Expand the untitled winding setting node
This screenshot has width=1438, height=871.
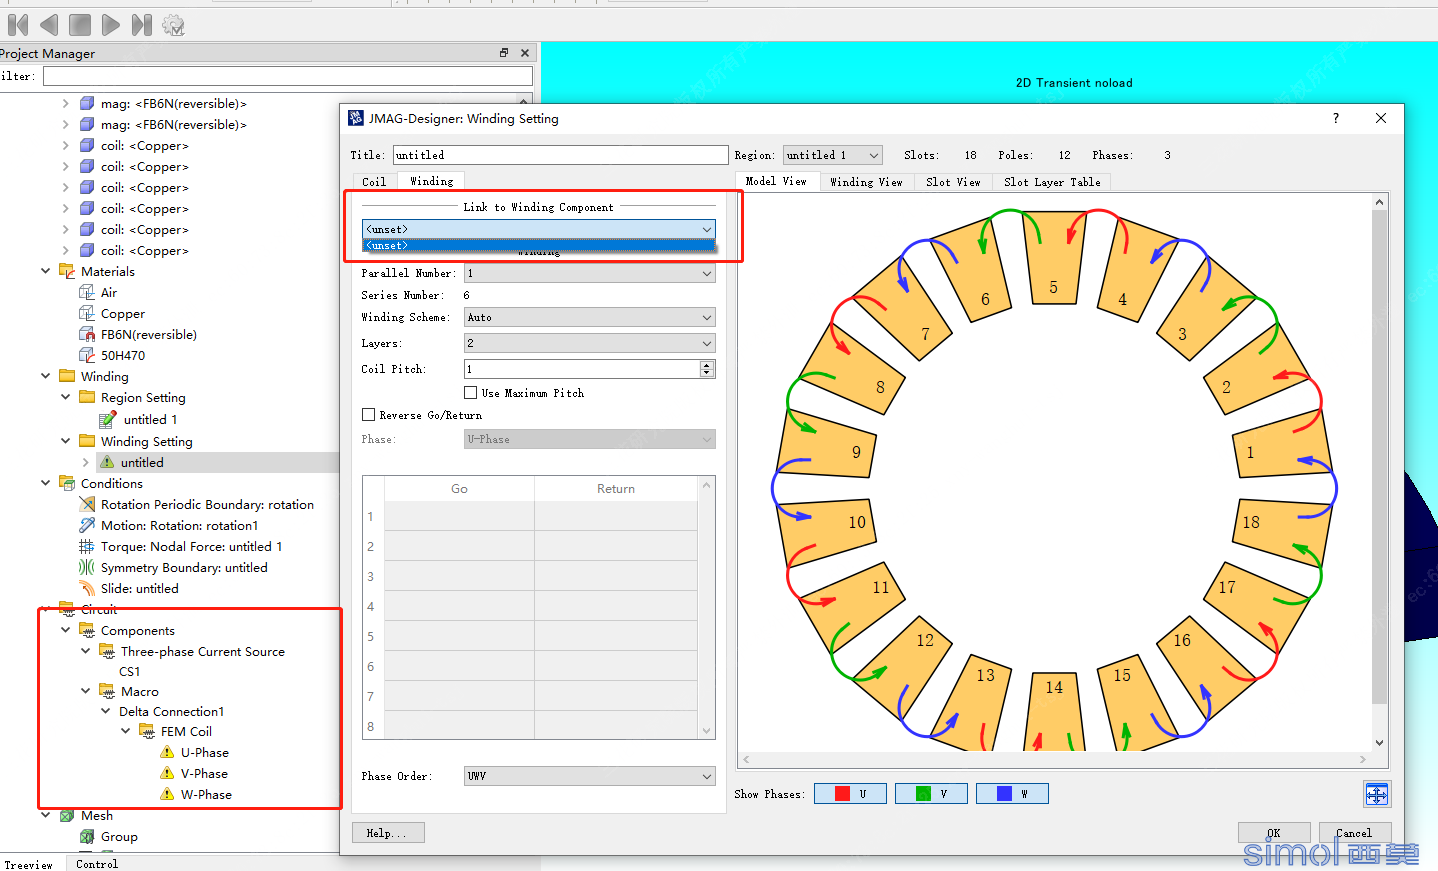[x=85, y=462]
